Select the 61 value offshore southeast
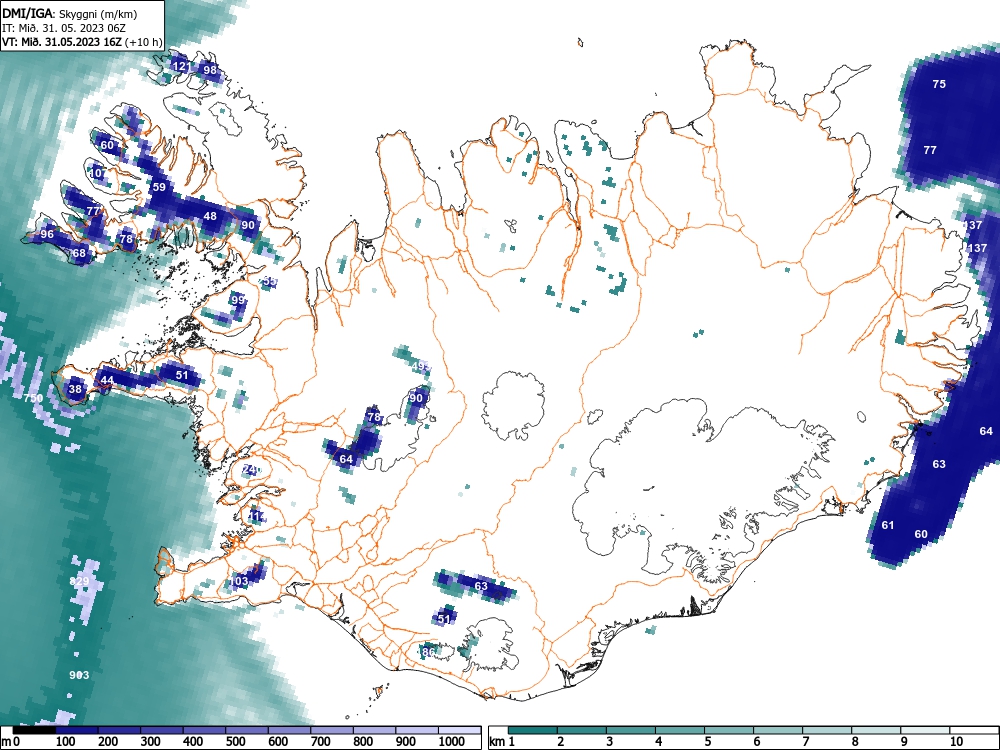The image size is (1000, 750). coord(888,525)
